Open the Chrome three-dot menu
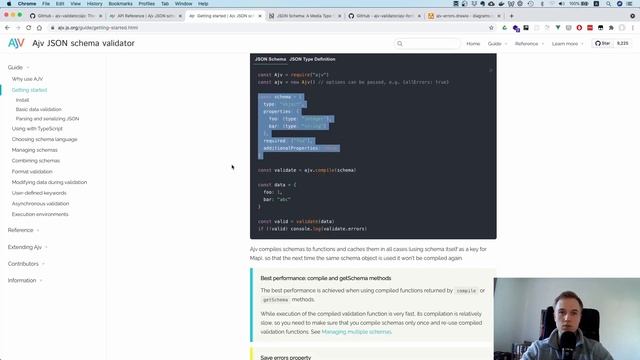Screen dimensions: 640x360 coord(632,28)
